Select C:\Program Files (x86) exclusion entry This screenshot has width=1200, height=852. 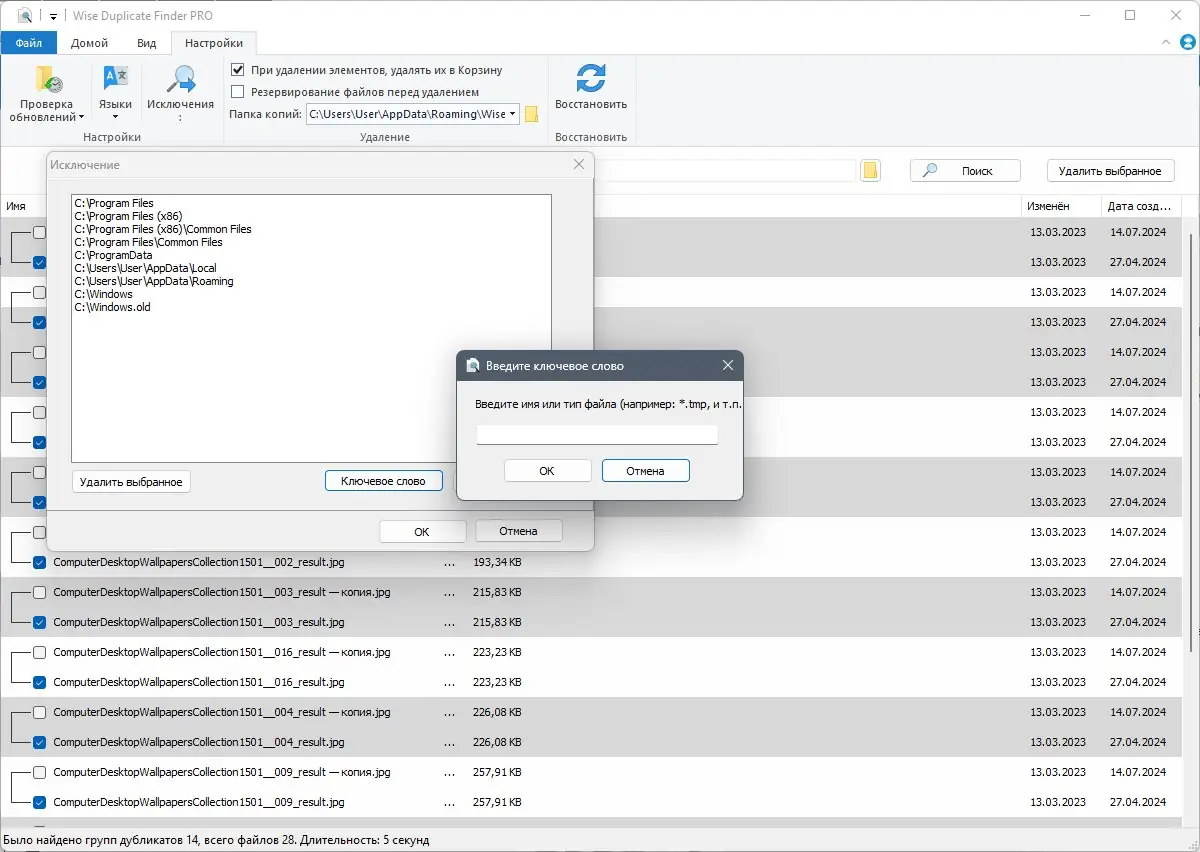pyautogui.click(x=128, y=216)
